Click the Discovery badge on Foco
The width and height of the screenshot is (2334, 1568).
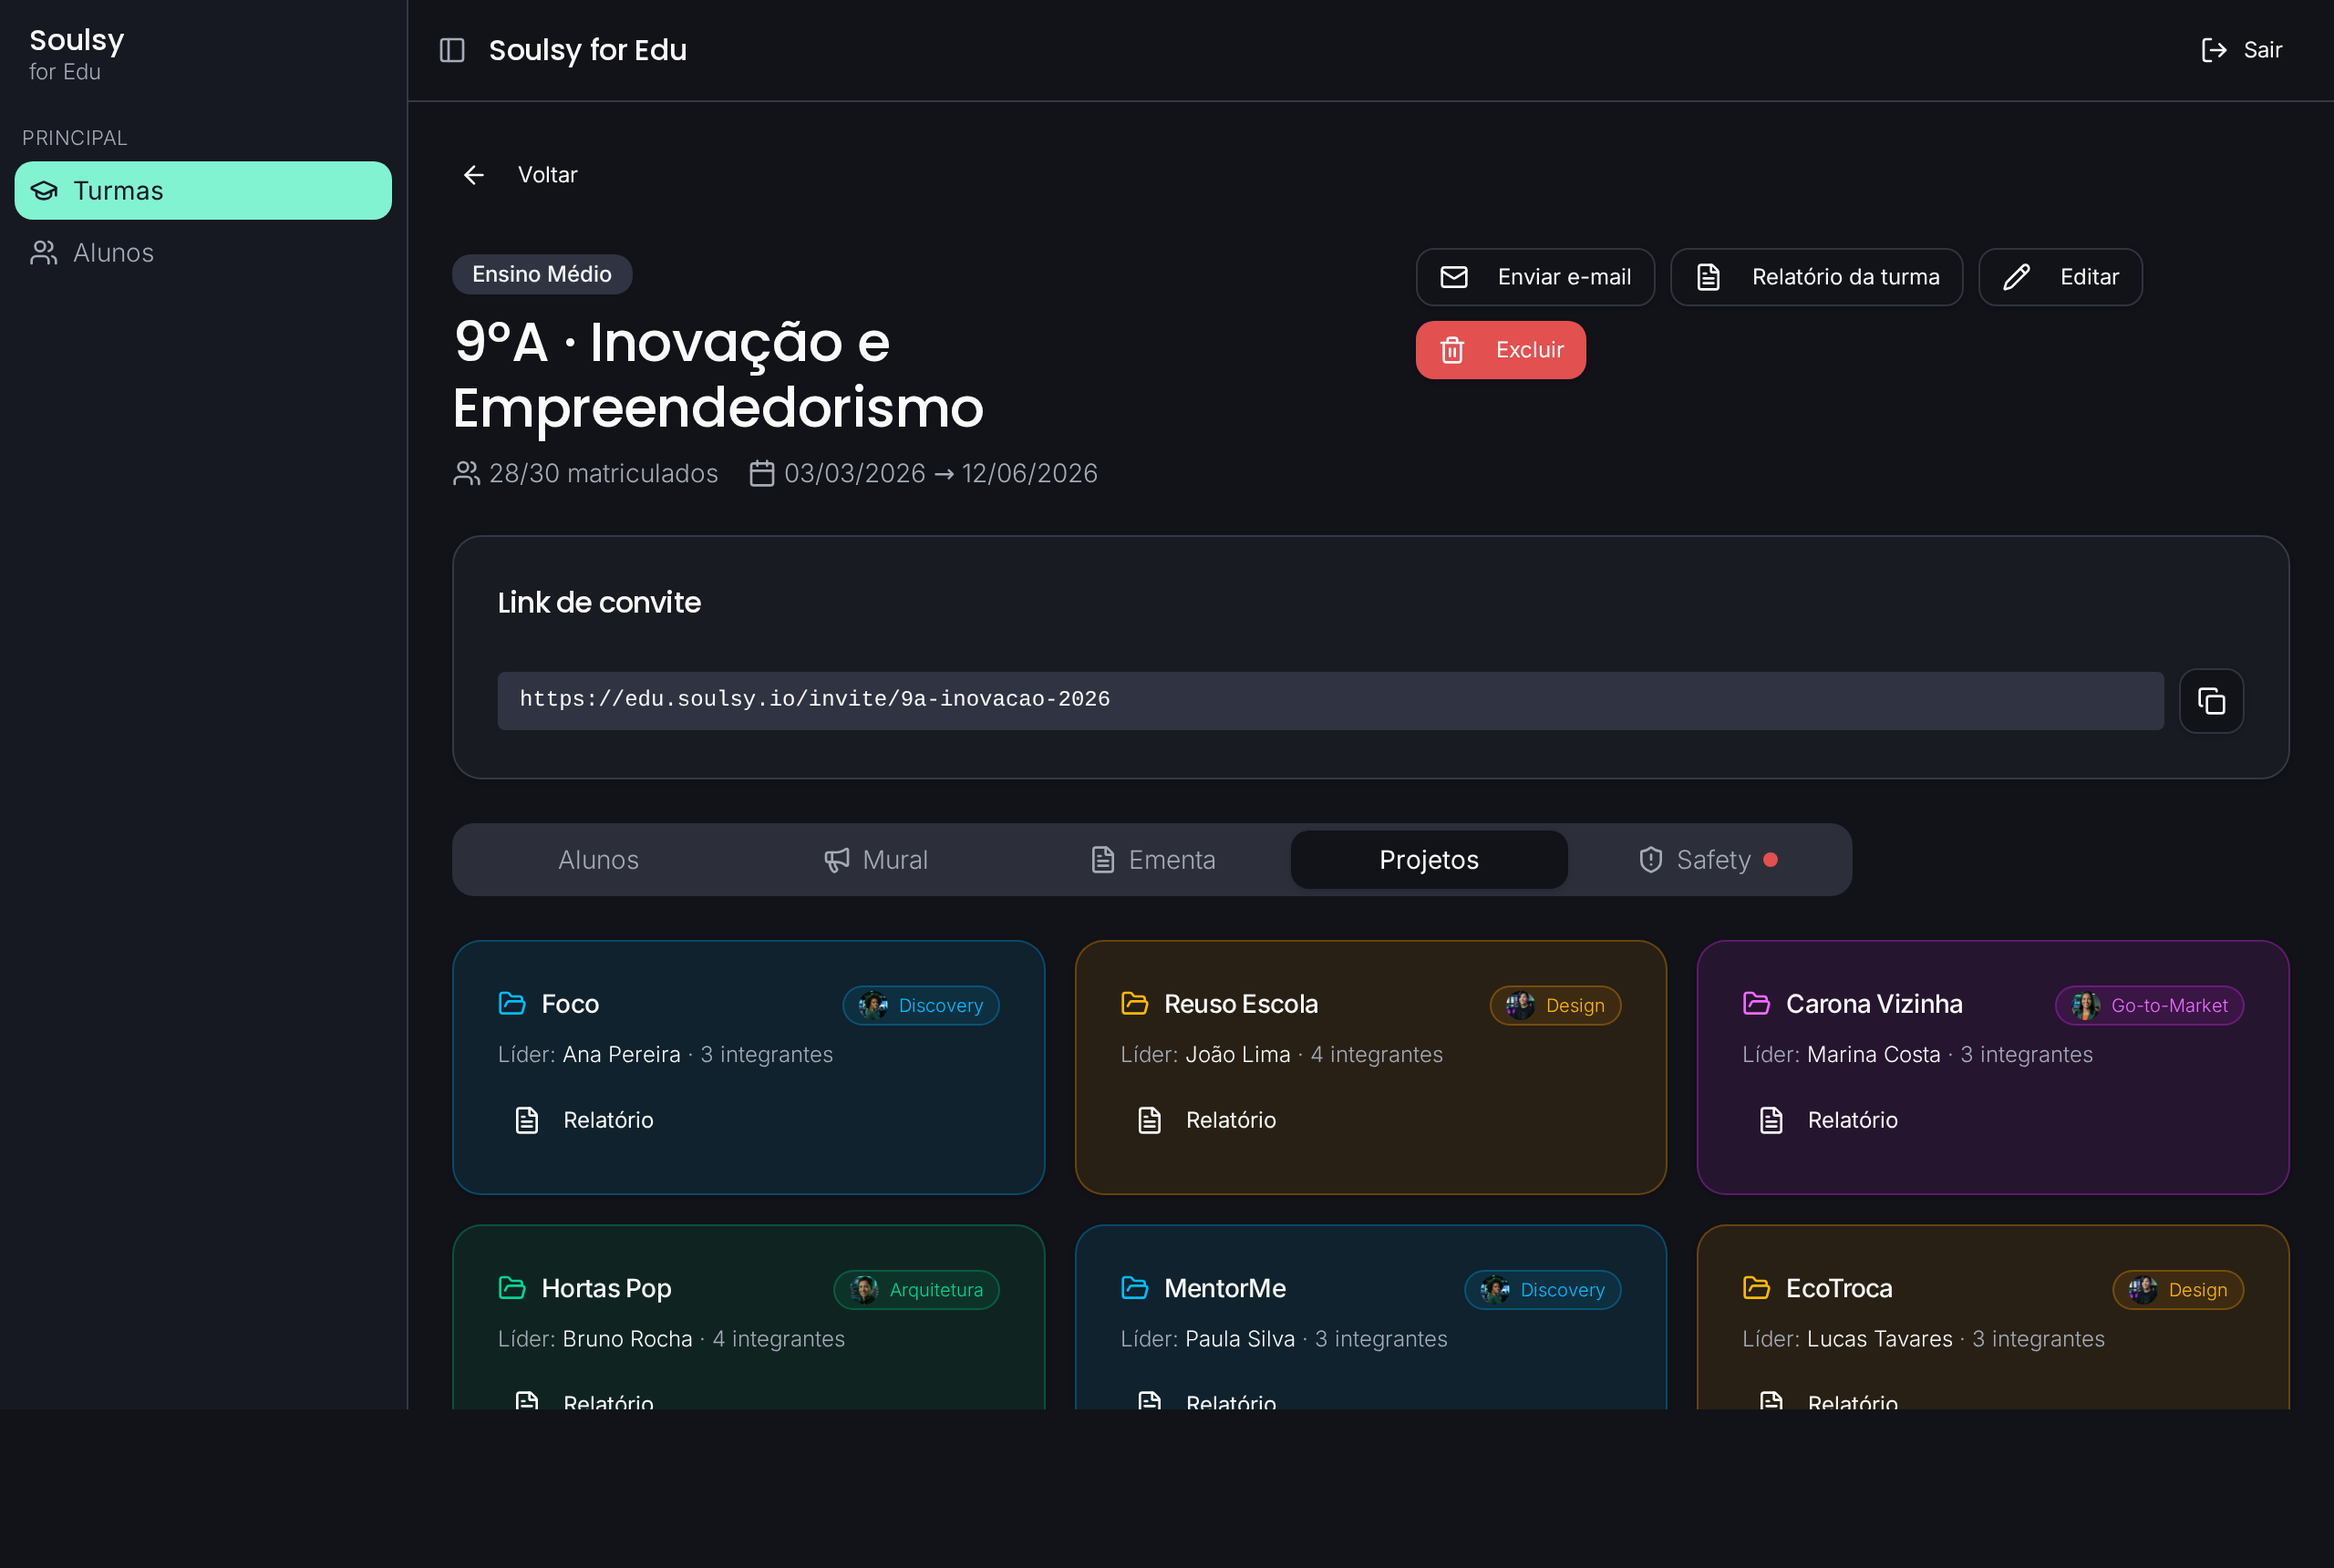point(921,1005)
